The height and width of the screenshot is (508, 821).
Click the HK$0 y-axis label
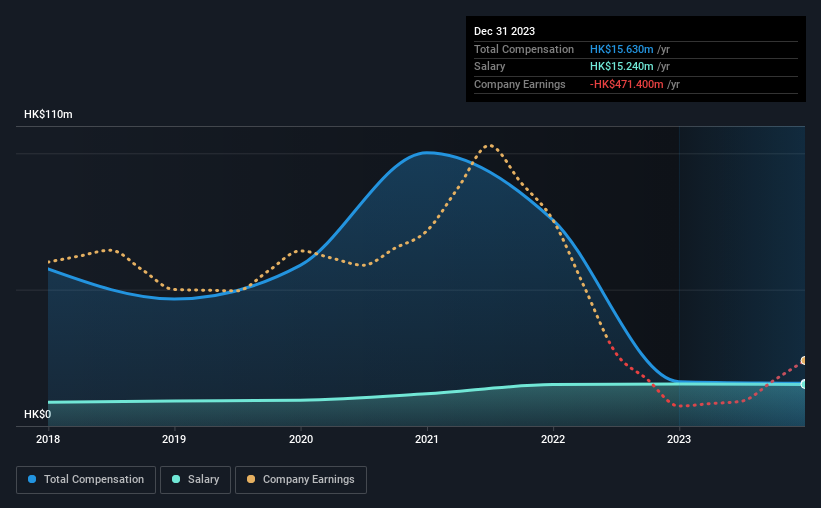(x=38, y=414)
